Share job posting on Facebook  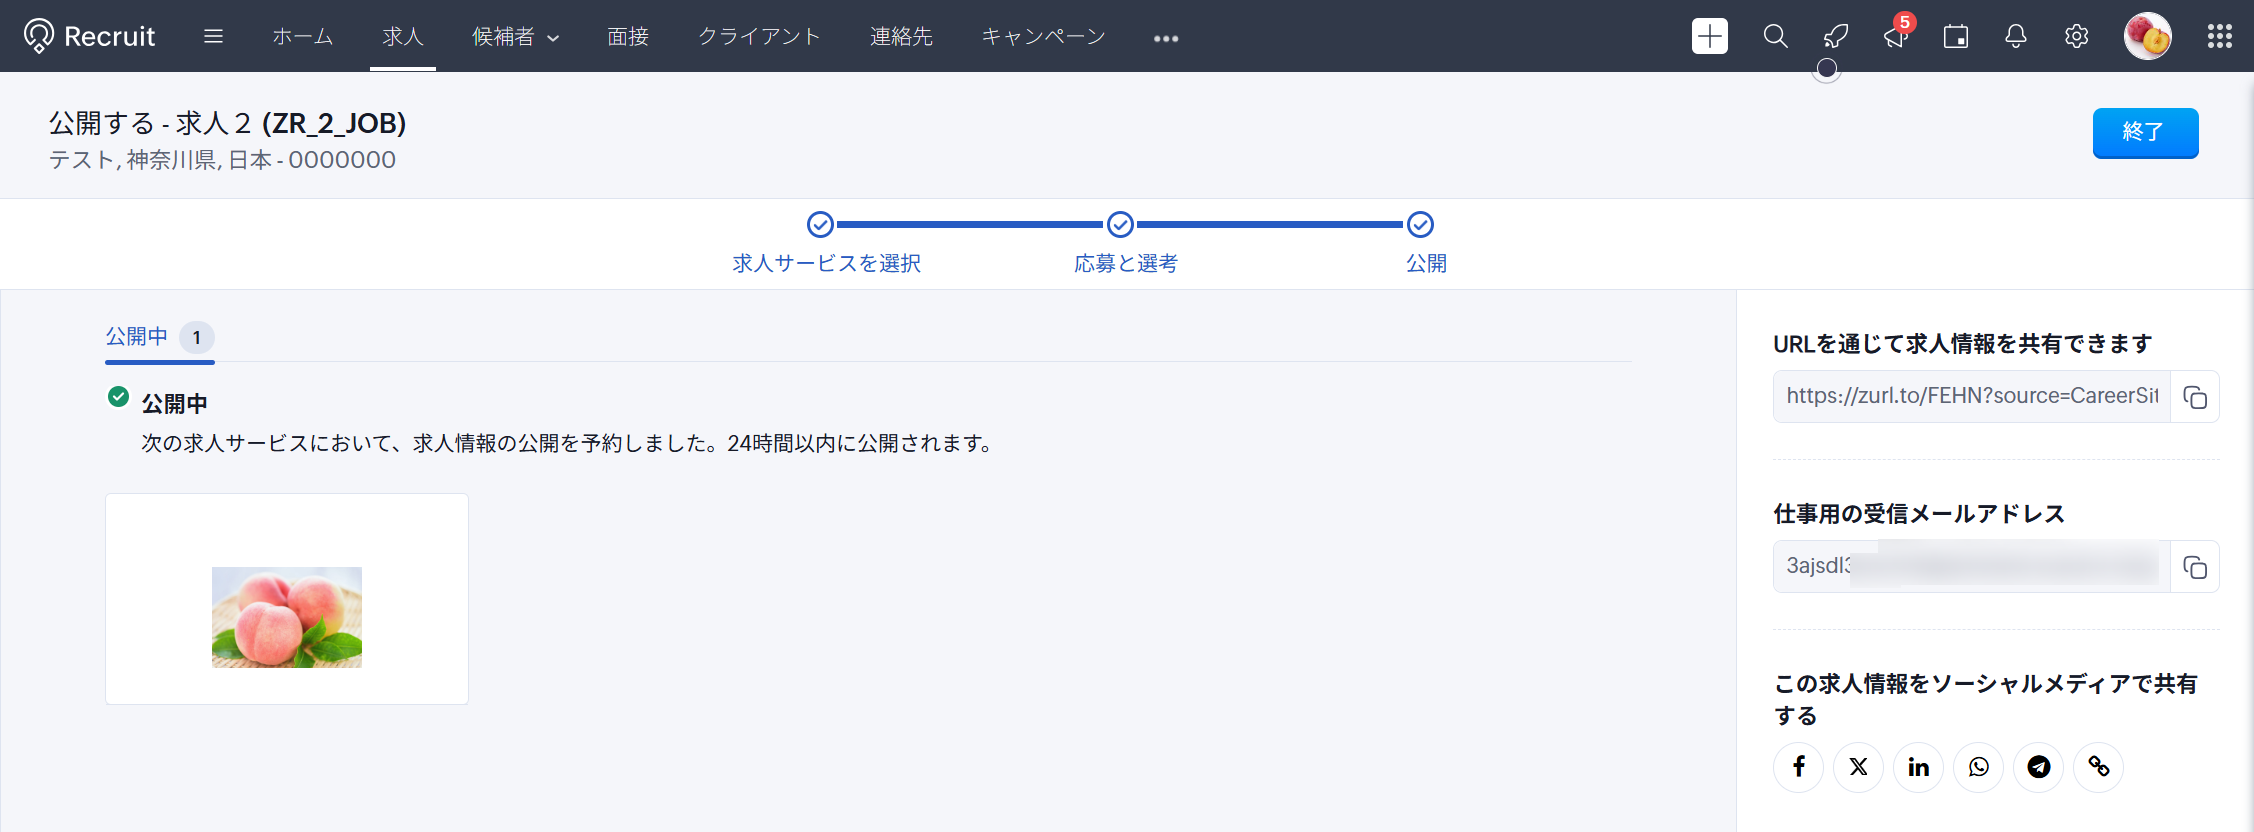click(1798, 767)
